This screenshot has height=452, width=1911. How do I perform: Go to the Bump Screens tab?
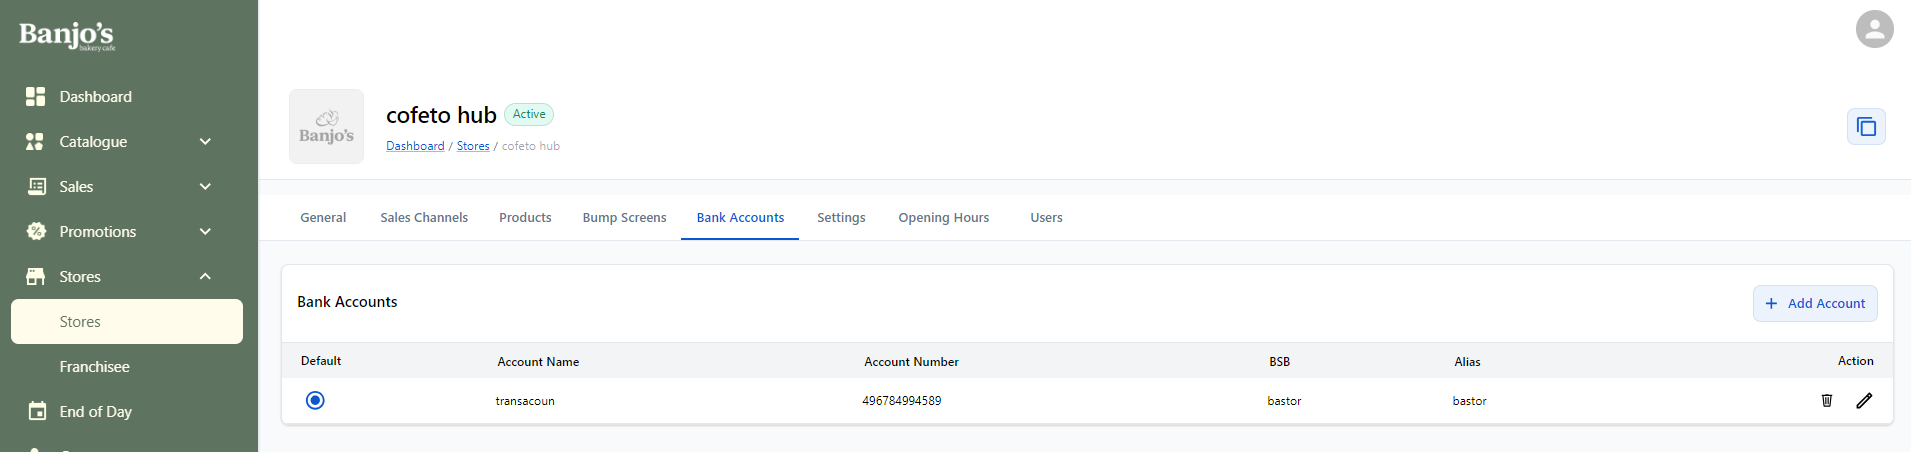pyautogui.click(x=624, y=218)
